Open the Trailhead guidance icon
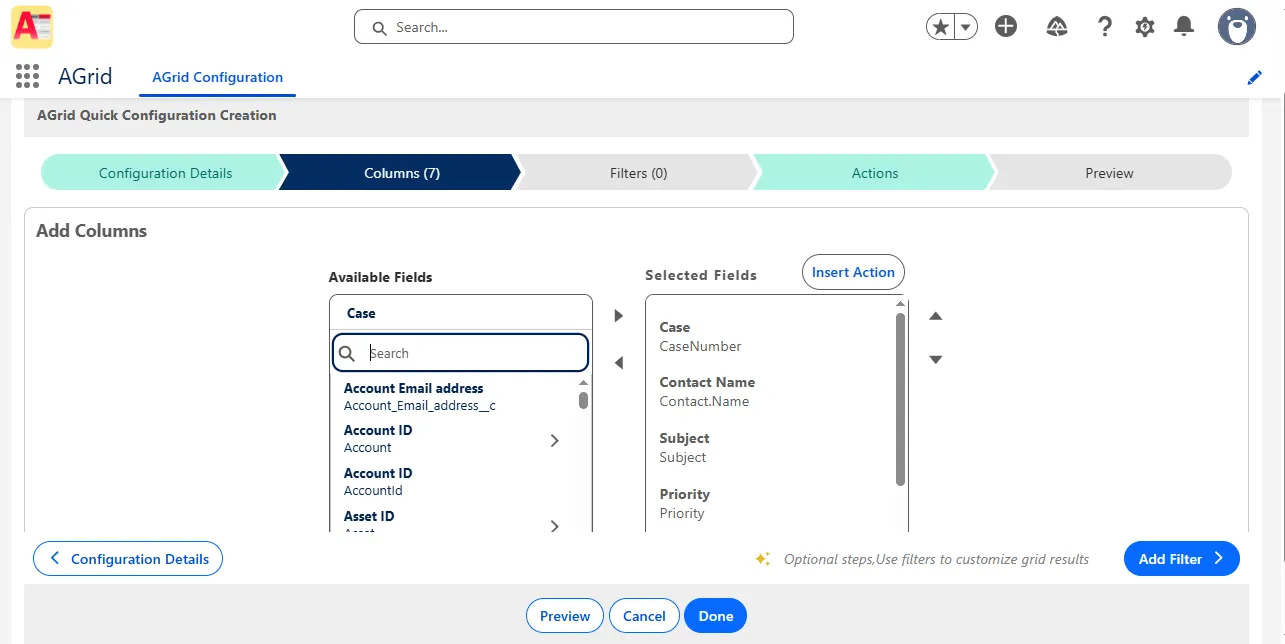Image resolution: width=1285 pixels, height=644 pixels. click(1057, 27)
